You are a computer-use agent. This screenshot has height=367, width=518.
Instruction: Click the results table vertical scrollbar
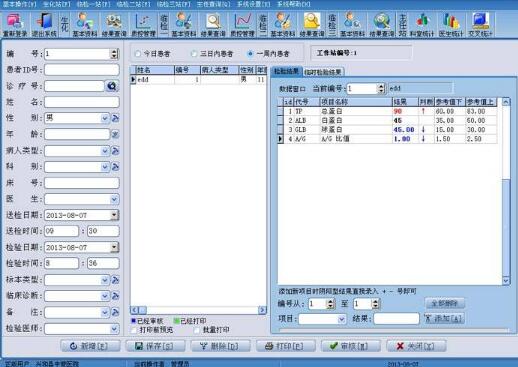pyautogui.click(x=506, y=191)
